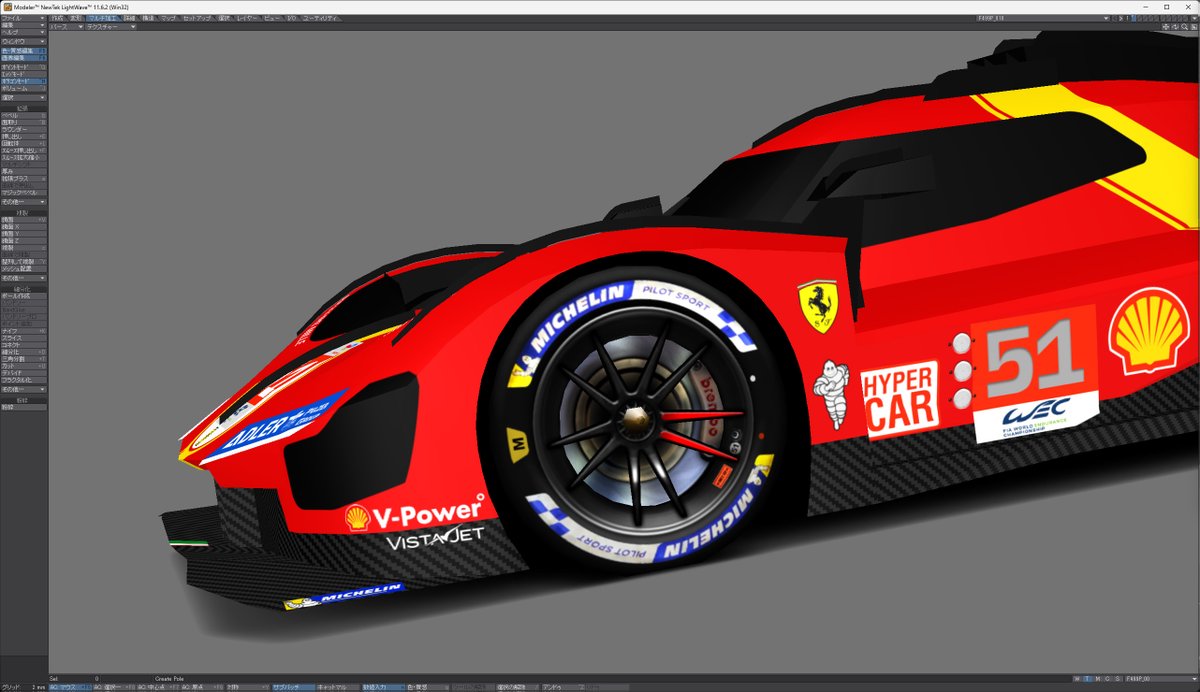
Task: Activate the 面取り tool
Action: coord(24,121)
